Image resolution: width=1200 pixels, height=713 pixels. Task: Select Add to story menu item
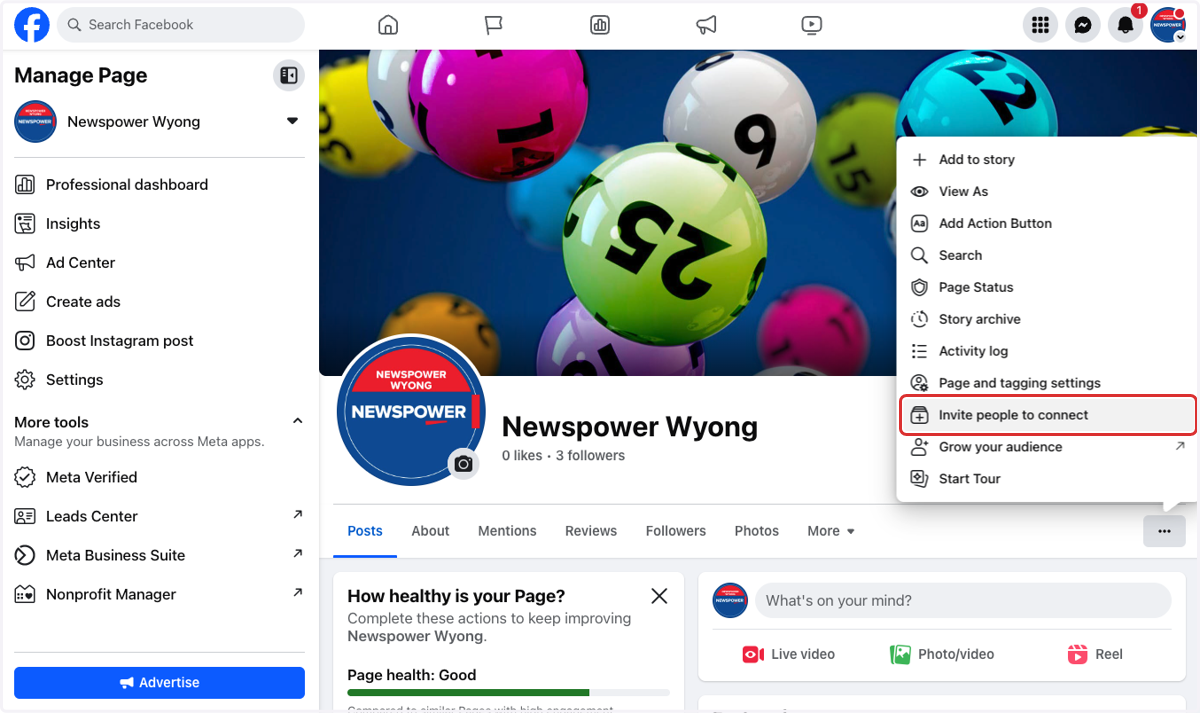pyautogui.click(x=1047, y=159)
